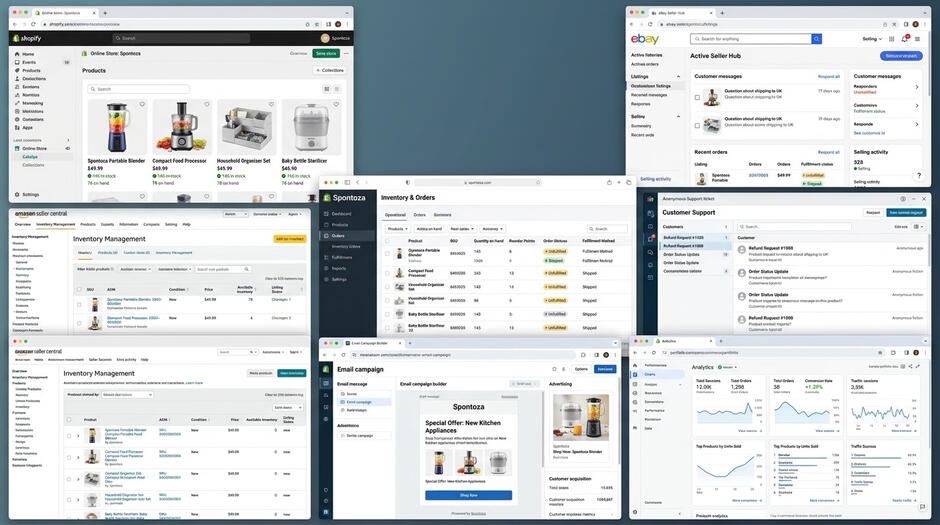The width and height of the screenshot is (940, 525).
Task: Click heart icon on Household Organiser Set card
Action: click(271, 104)
